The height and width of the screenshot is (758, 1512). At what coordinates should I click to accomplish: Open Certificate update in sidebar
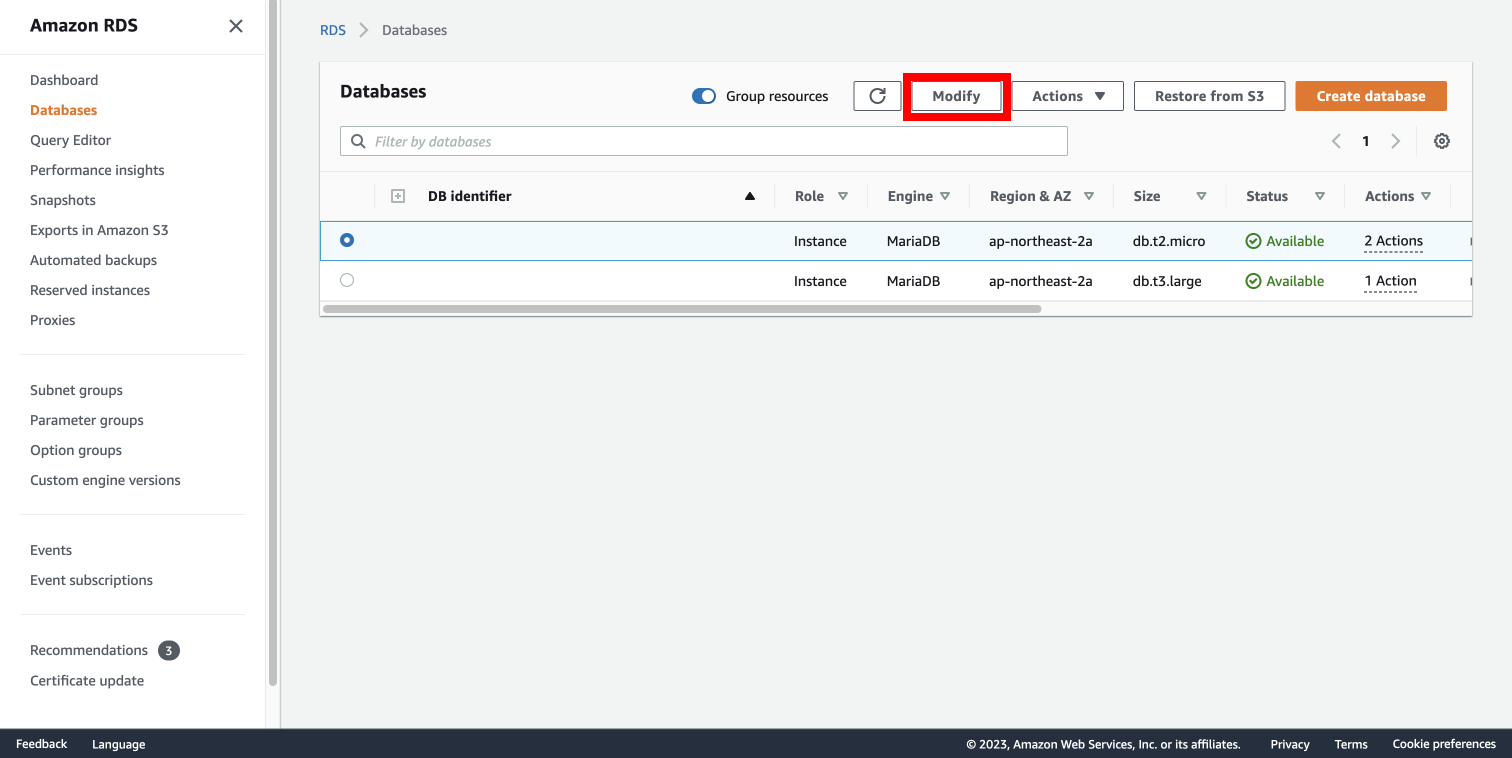[x=87, y=680]
